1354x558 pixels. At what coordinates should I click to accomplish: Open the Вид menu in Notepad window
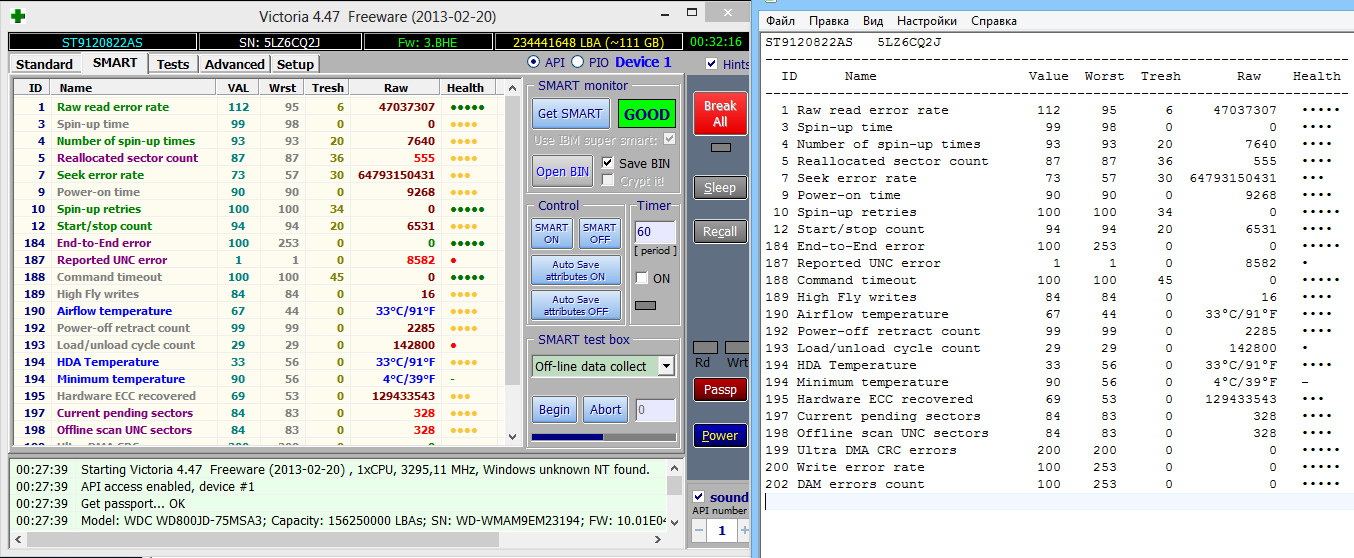point(873,21)
